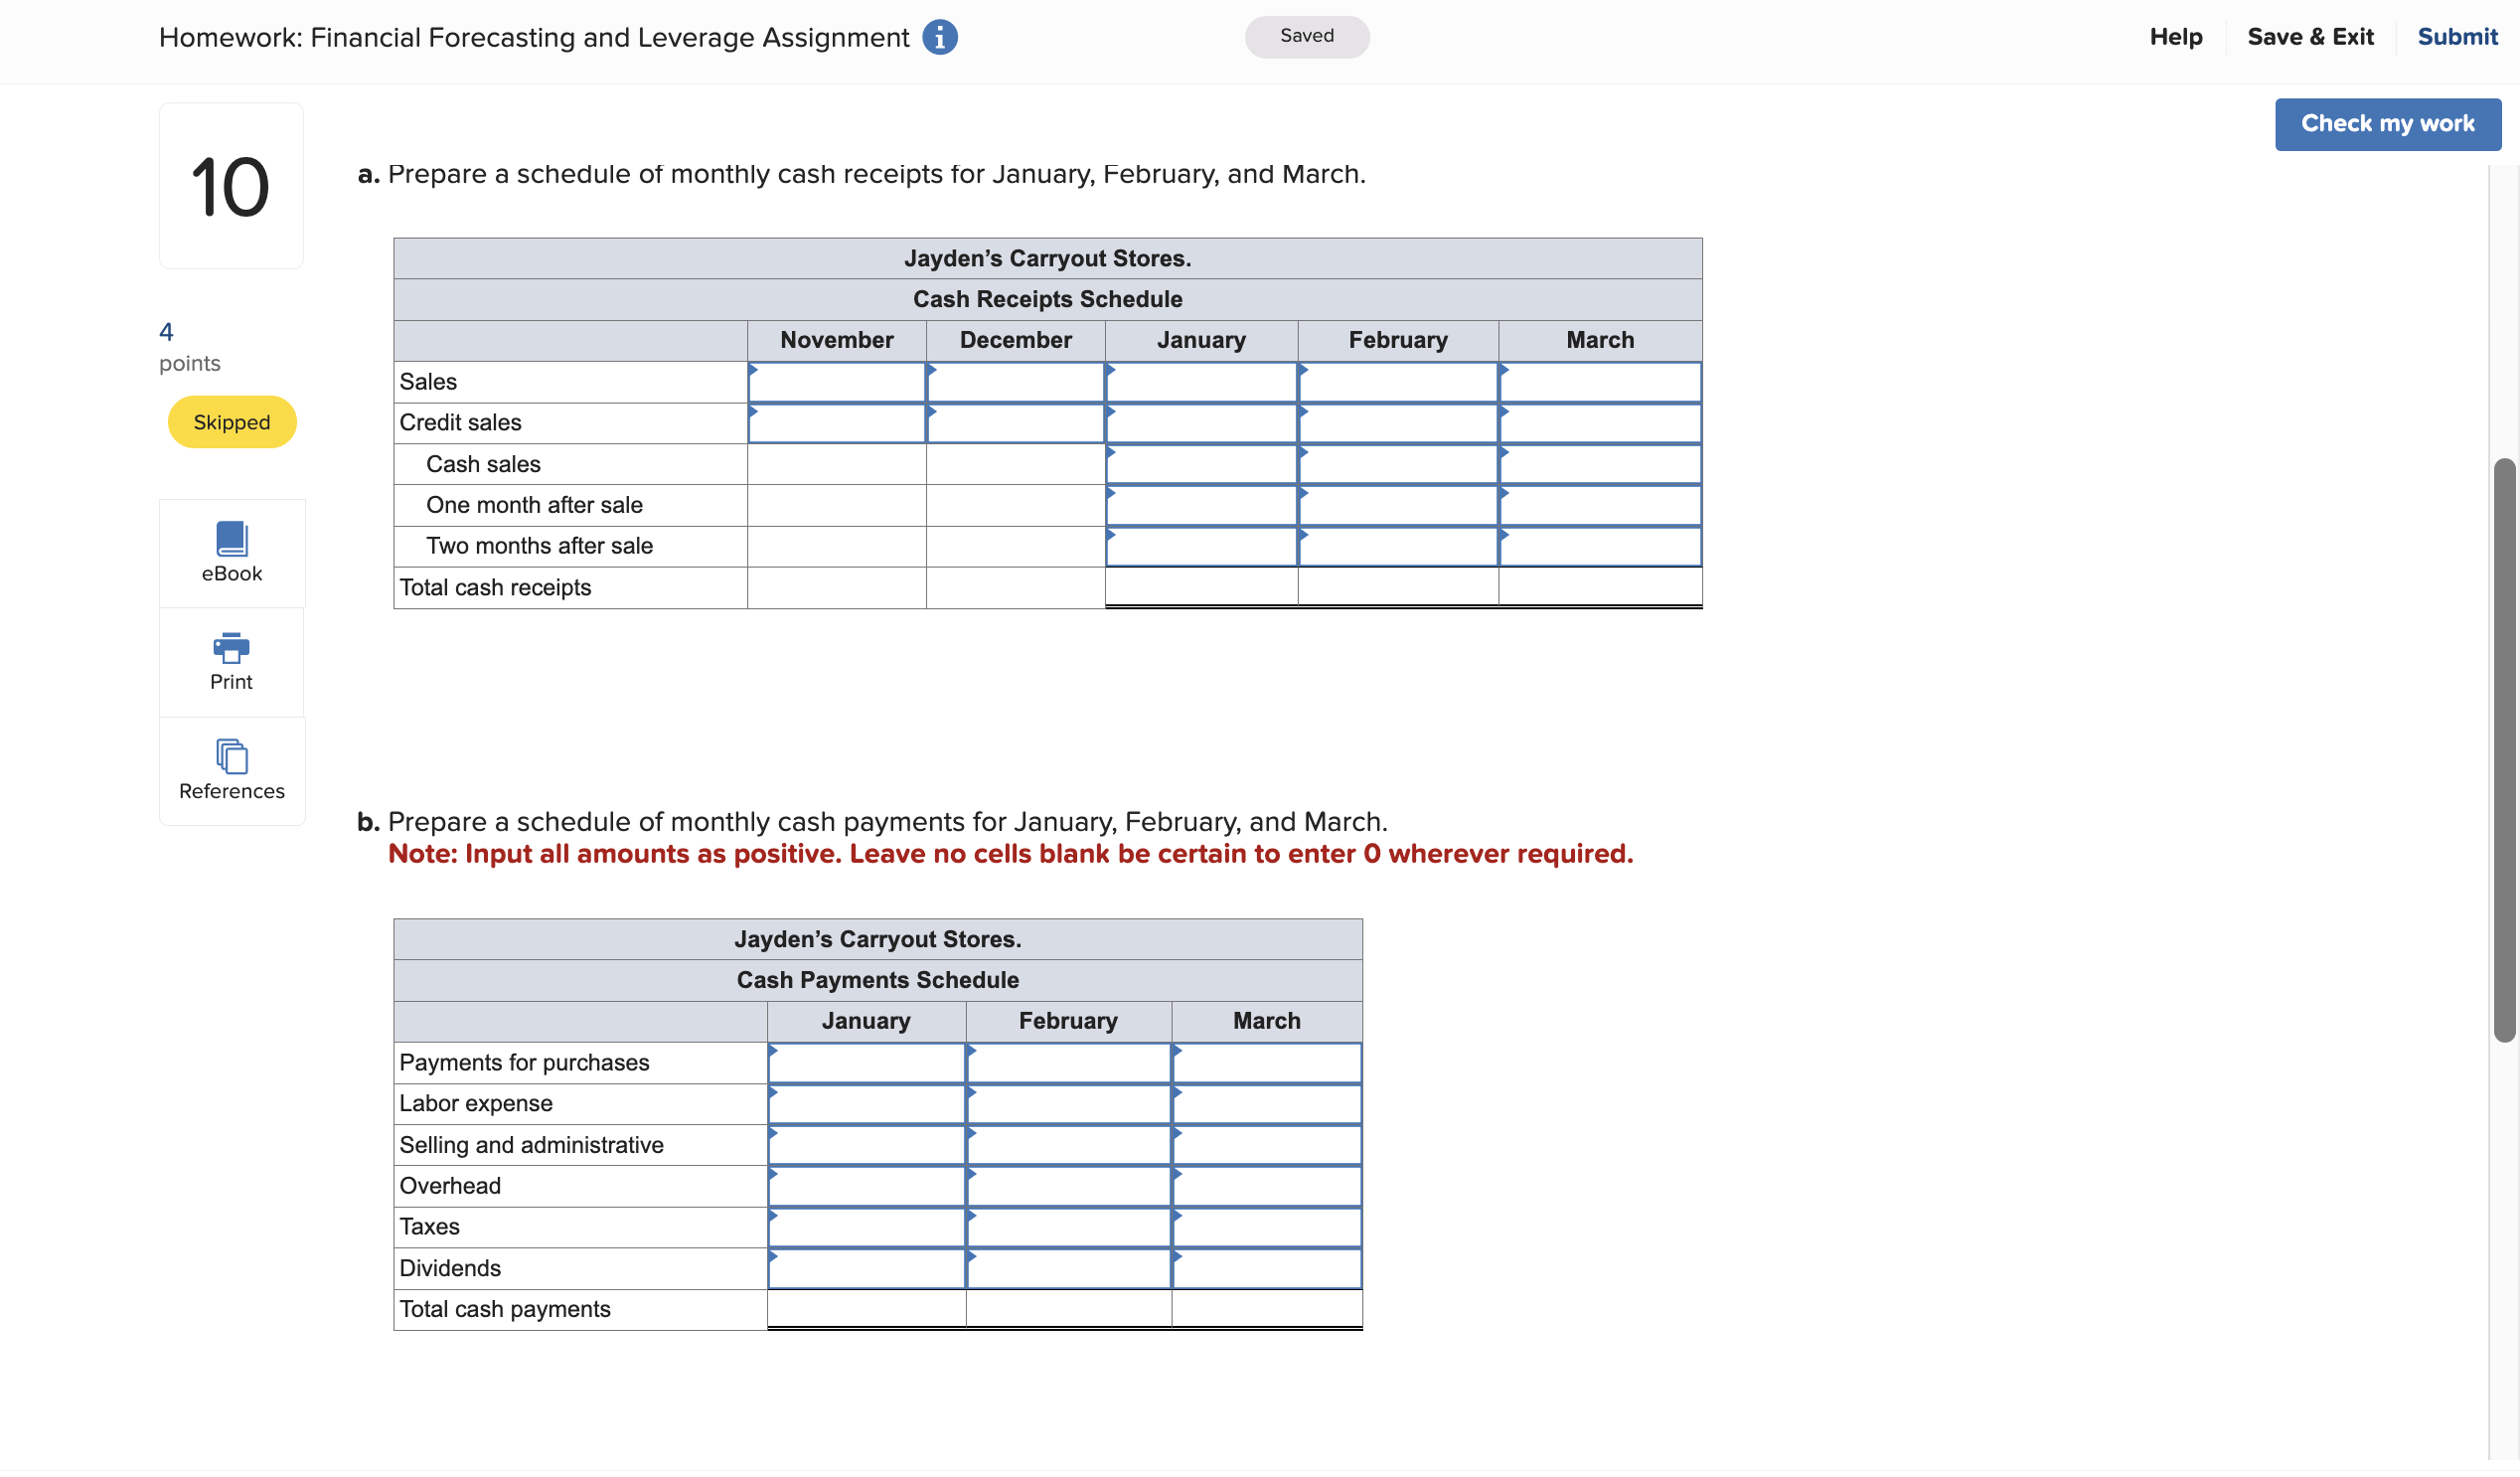Select the January Cash sales input cell
Image resolution: width=2520 pixels, height=1477 pixels.
click(1200, 463)
